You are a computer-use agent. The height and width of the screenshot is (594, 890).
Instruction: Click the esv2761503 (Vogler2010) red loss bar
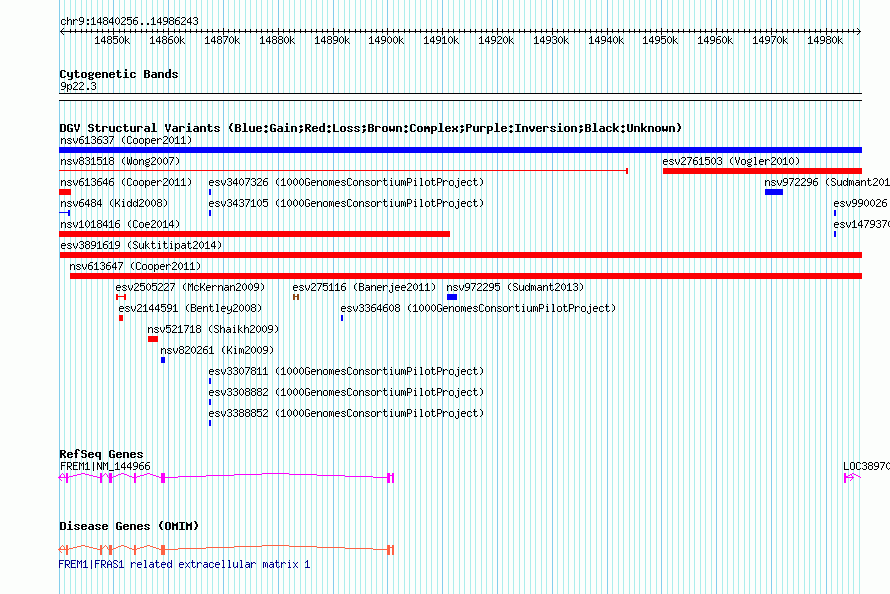tap(762, 171)
